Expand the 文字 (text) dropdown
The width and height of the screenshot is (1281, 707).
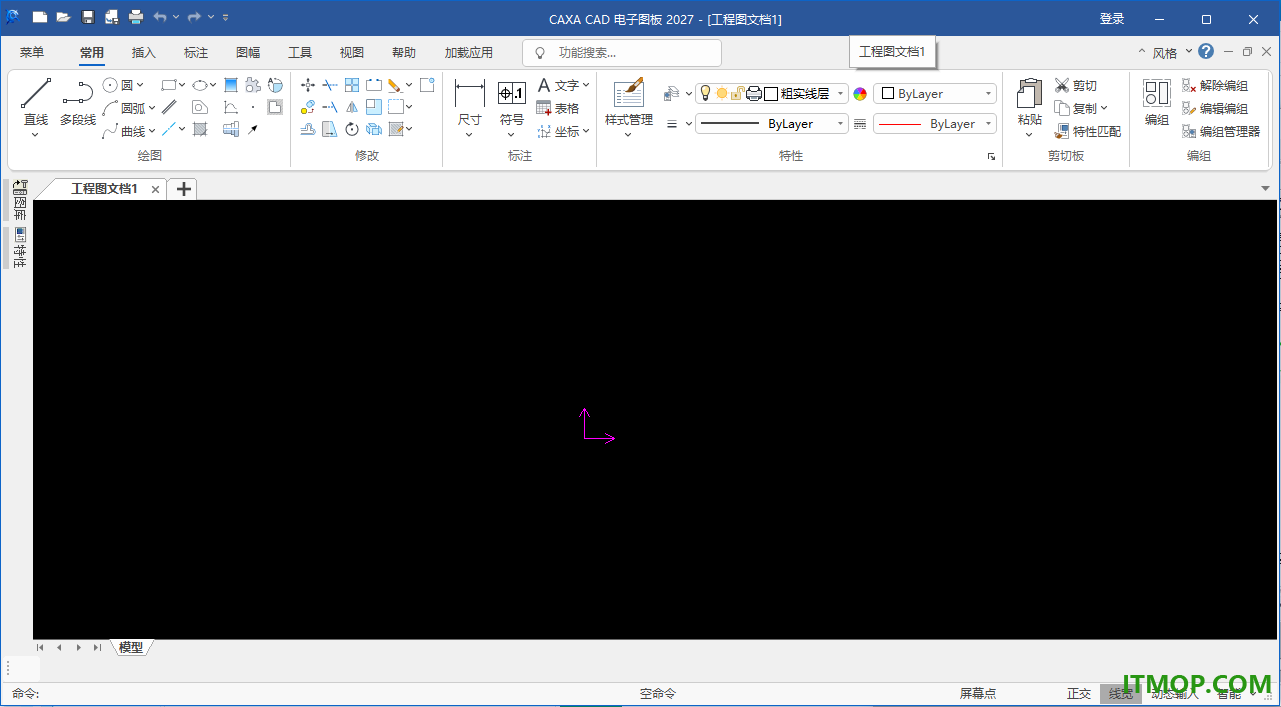[585, 85]
